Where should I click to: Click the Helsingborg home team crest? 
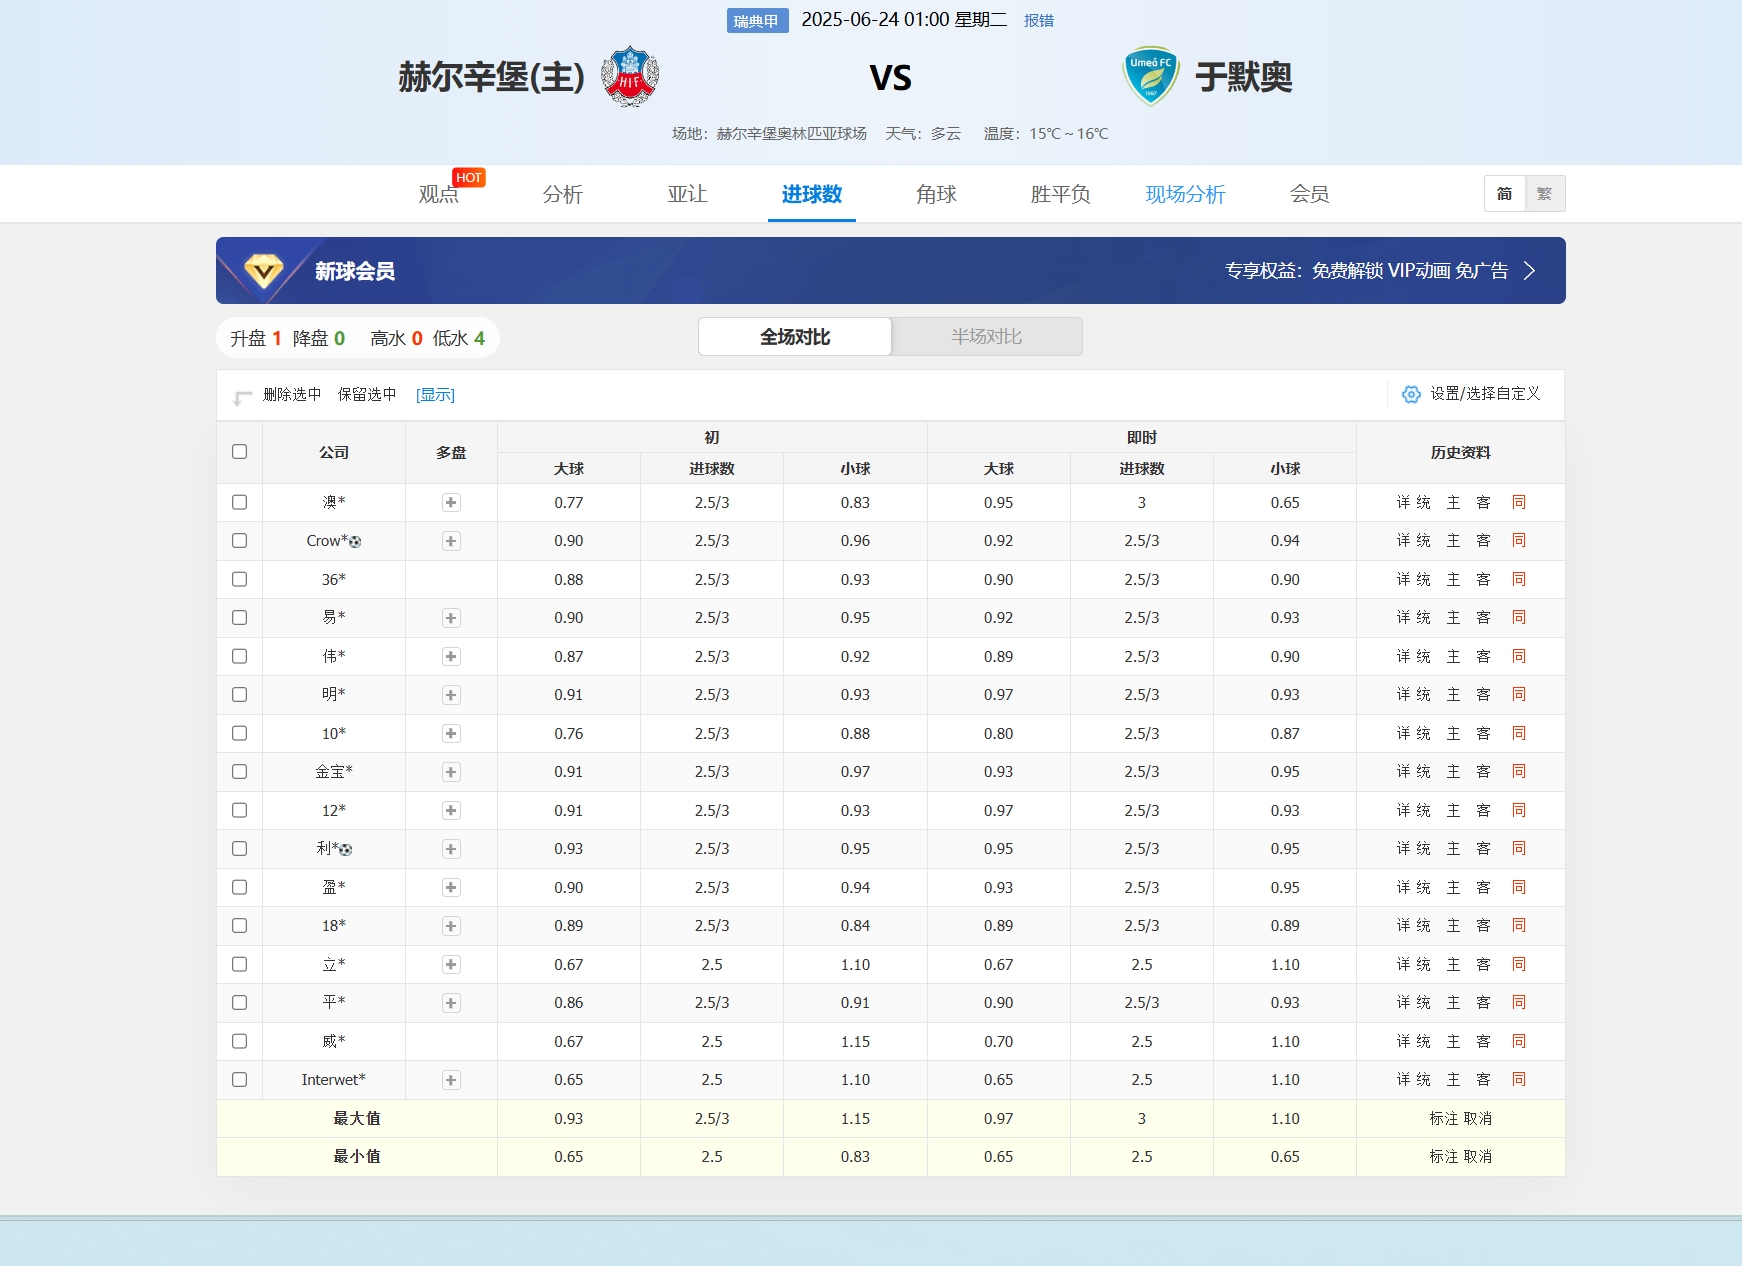630,76
